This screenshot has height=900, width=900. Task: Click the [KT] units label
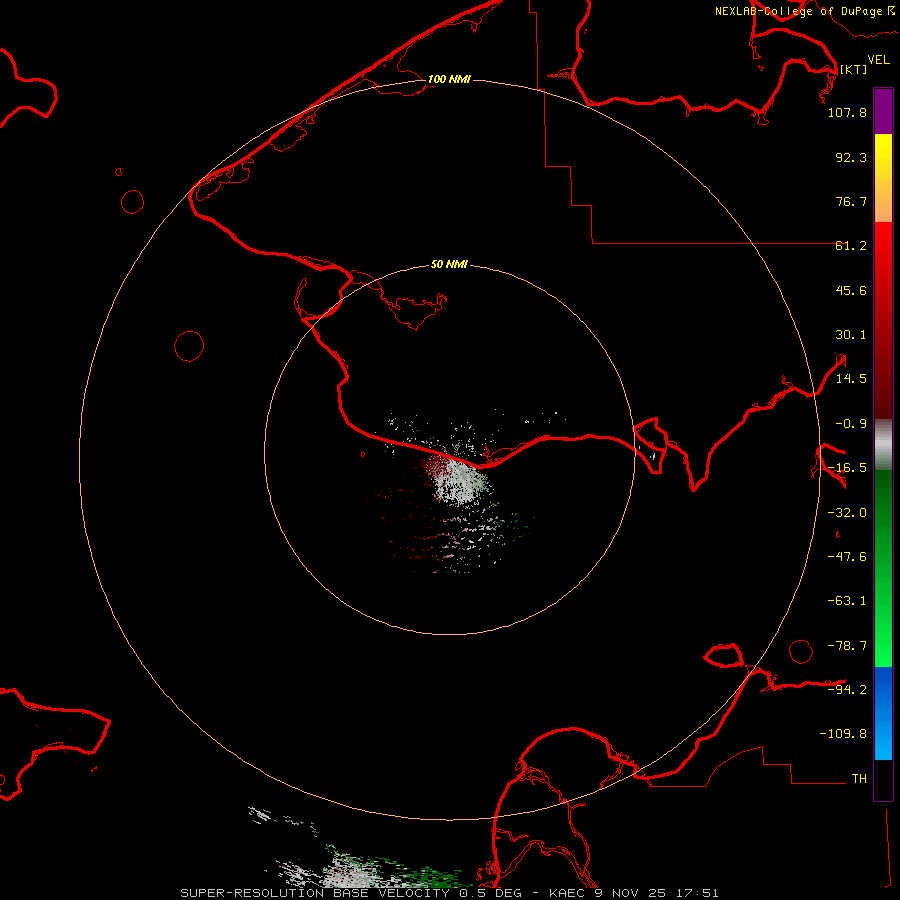pyautogui.click(x=854, y=69)
